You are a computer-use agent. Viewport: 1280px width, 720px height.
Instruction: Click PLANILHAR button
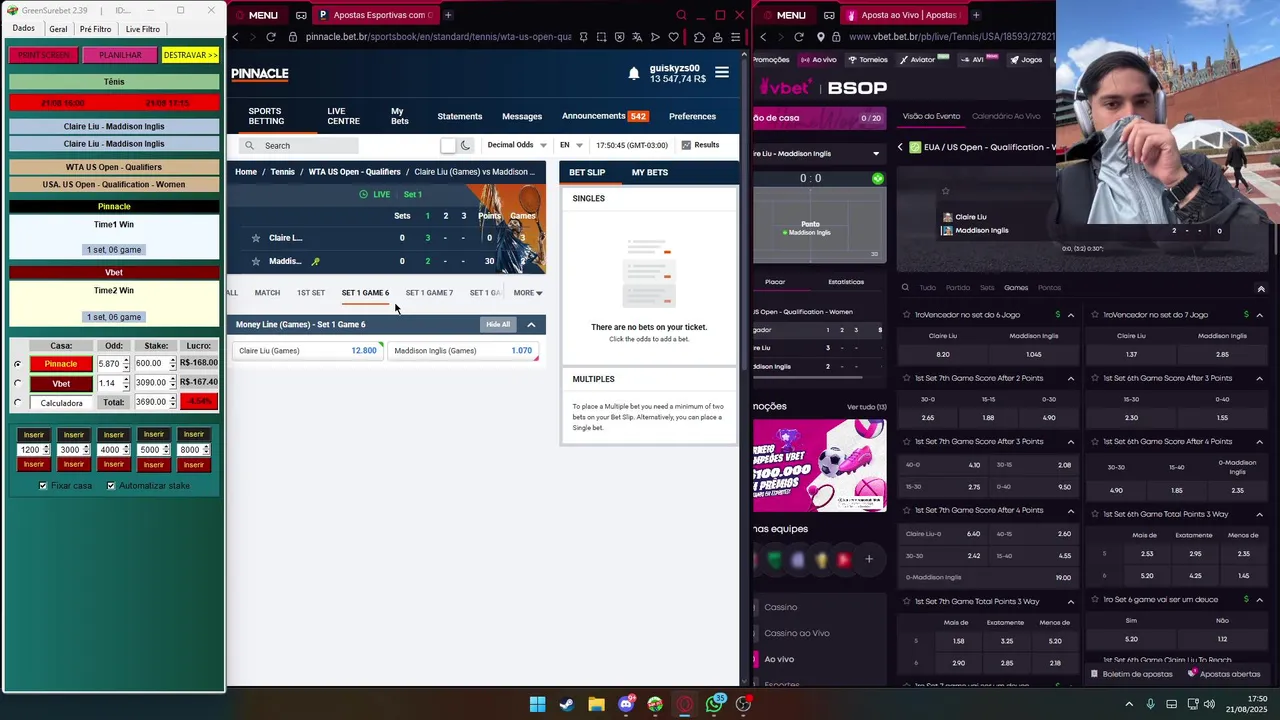point(120,55)
